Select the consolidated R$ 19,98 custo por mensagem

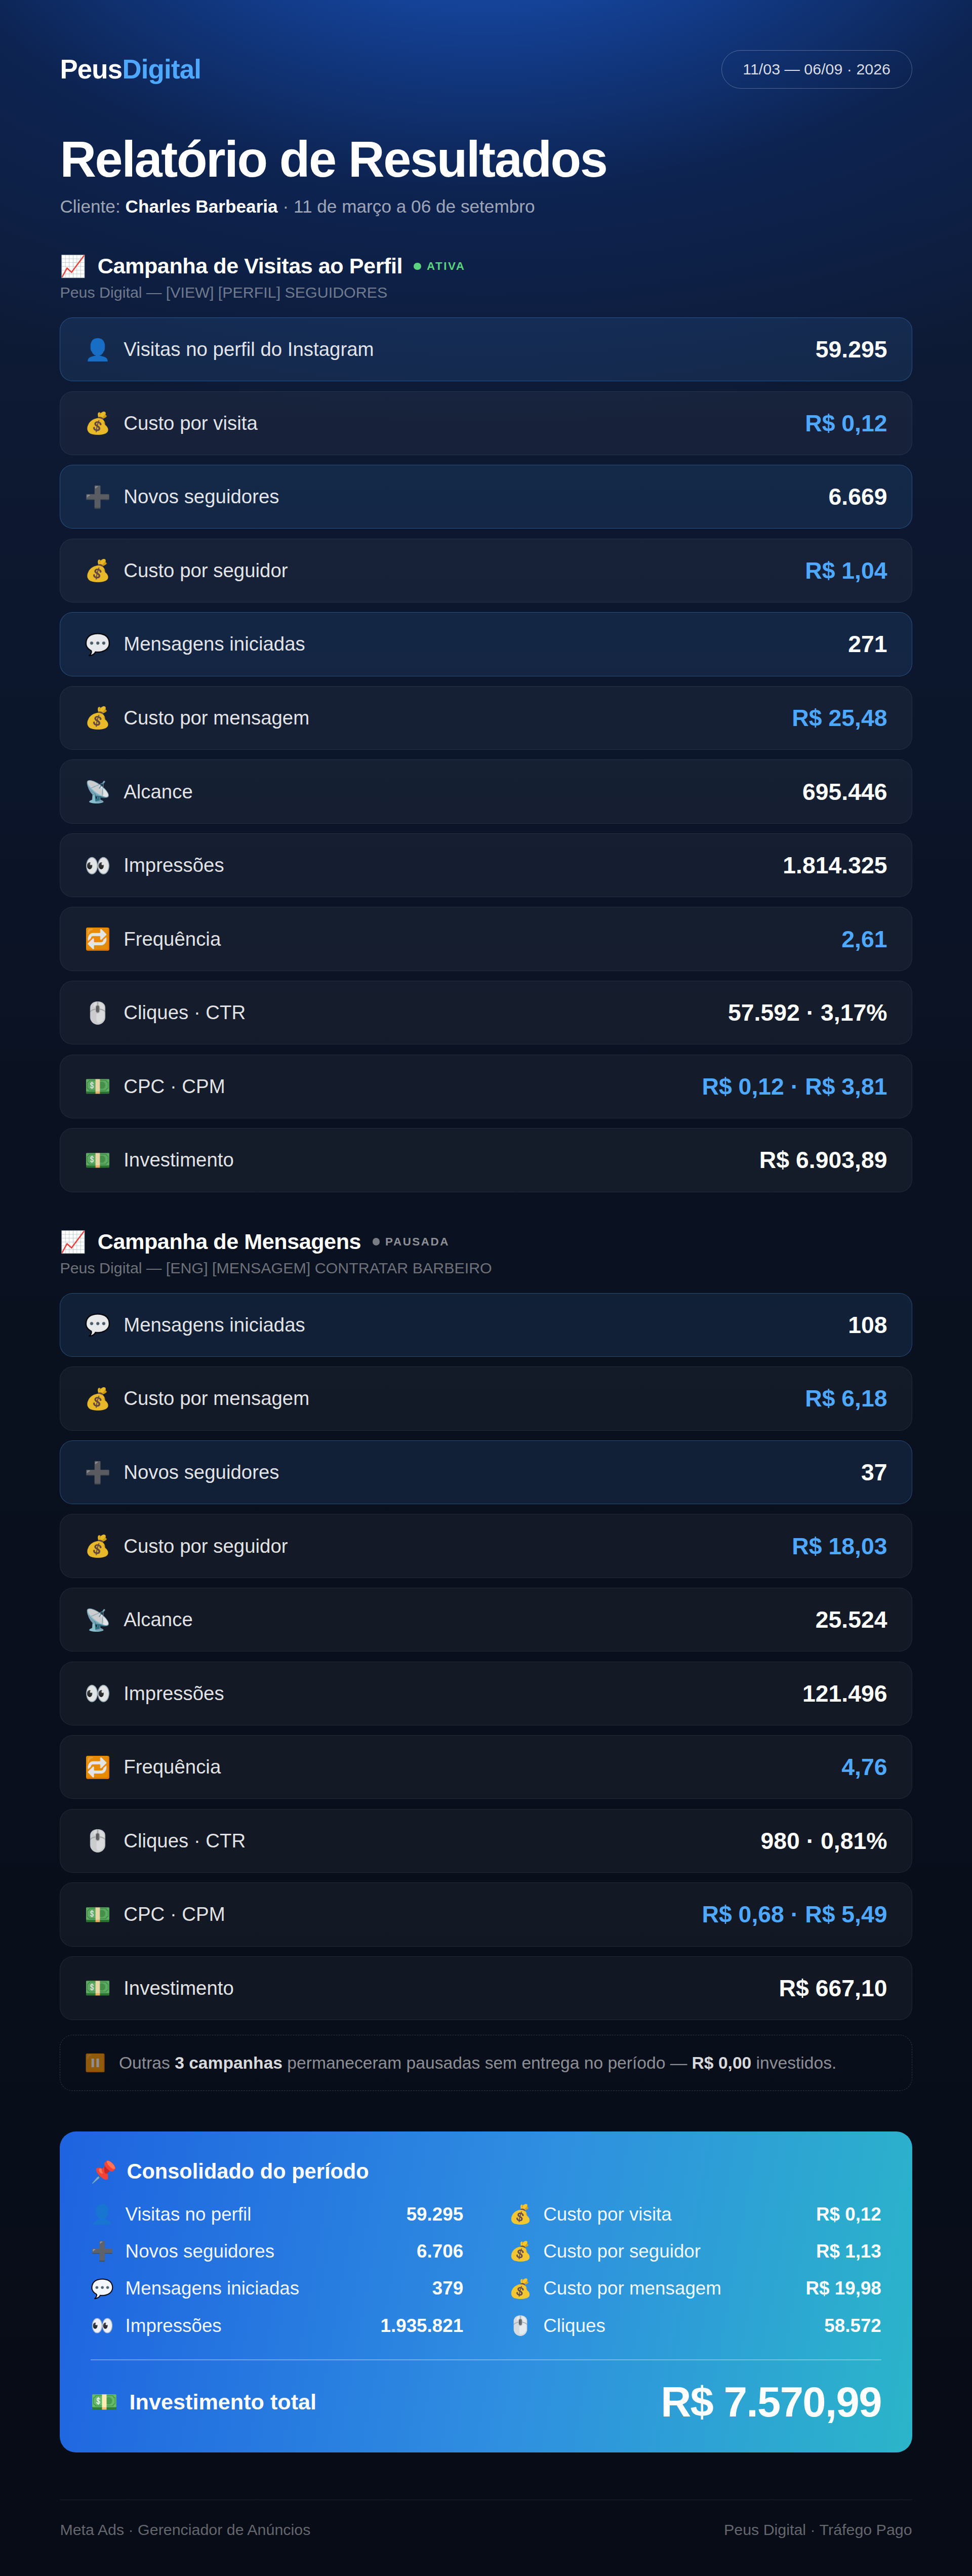[x=843, y=2288]
